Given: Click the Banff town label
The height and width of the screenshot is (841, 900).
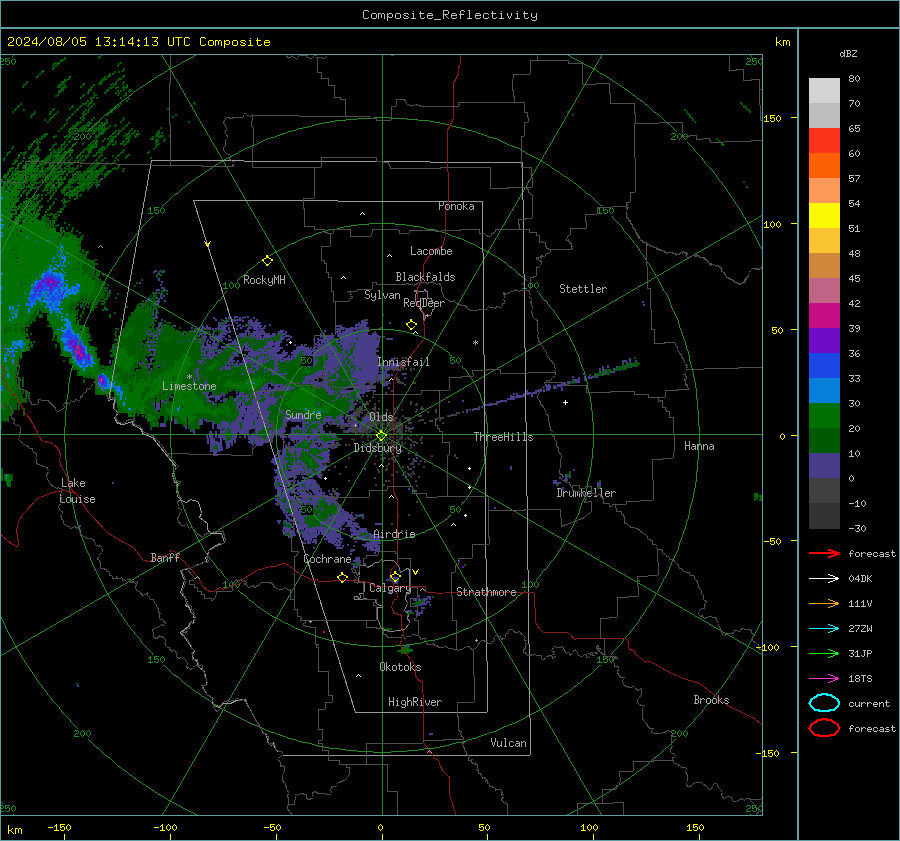Looking at the screenshot, I should pyautogui.click(x=165, y=557).
